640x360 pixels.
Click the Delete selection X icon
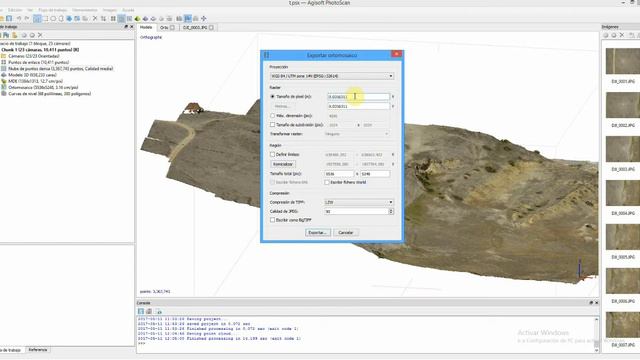[x=95, y=18]
